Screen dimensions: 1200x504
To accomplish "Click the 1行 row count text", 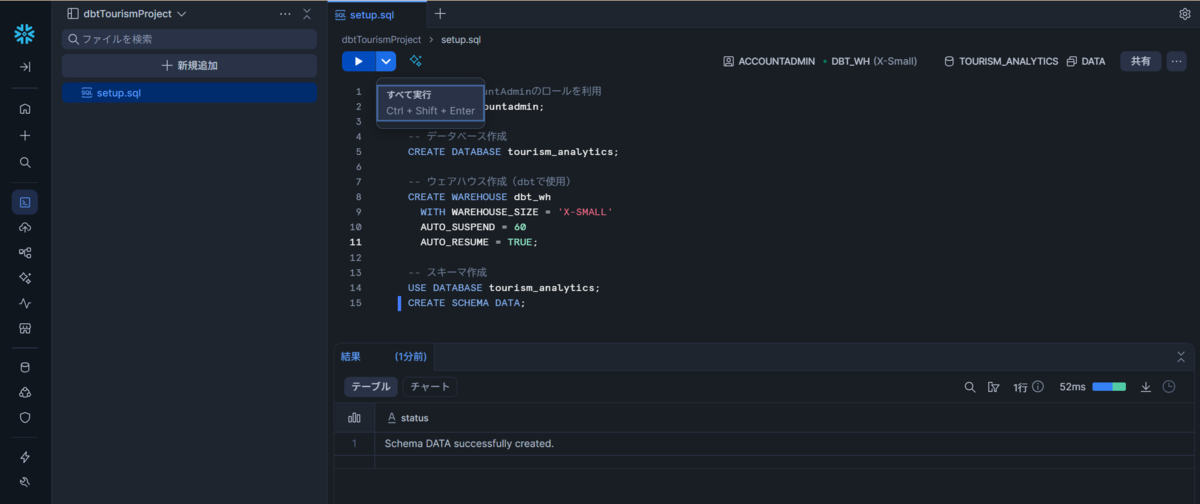I will click(1020, 387).
